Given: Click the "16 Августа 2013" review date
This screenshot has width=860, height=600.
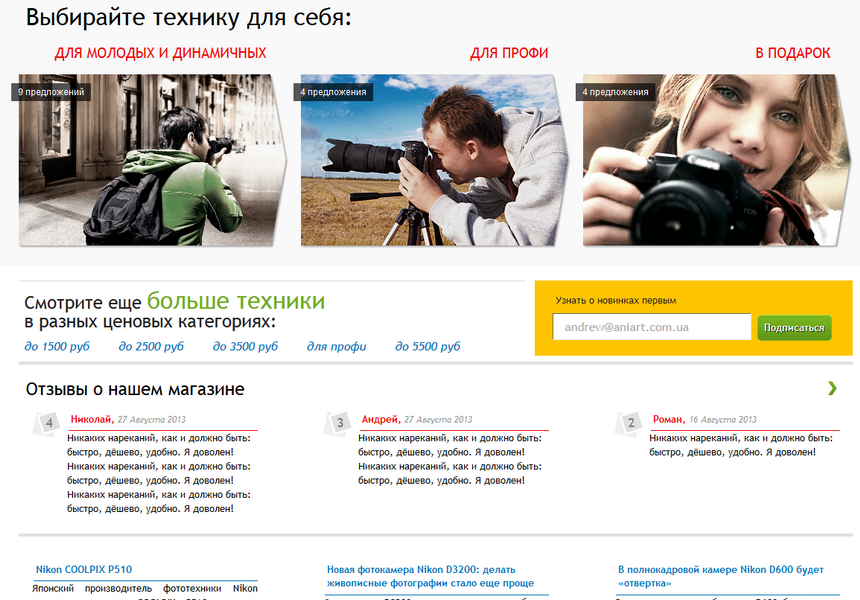Looking at the screenshot, I should click(723, 420).
